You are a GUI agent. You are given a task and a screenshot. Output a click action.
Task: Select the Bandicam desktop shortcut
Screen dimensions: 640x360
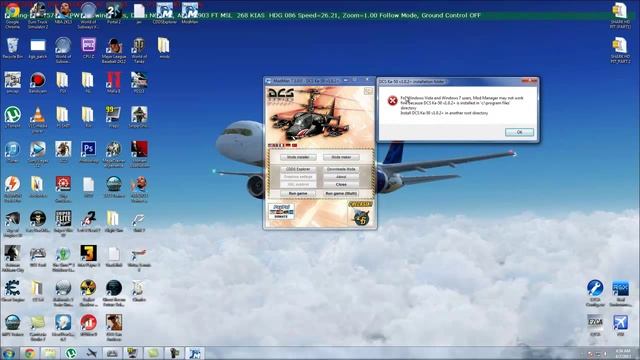click(38, 83)
